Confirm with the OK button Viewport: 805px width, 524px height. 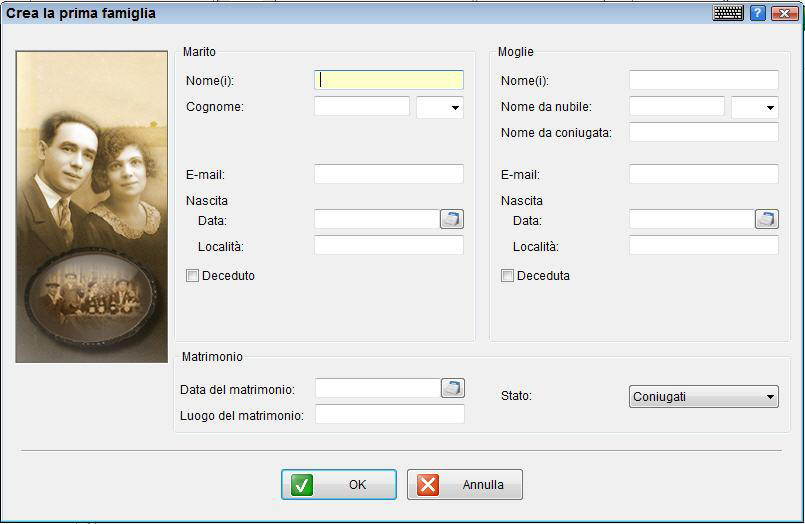coord(339,484)
